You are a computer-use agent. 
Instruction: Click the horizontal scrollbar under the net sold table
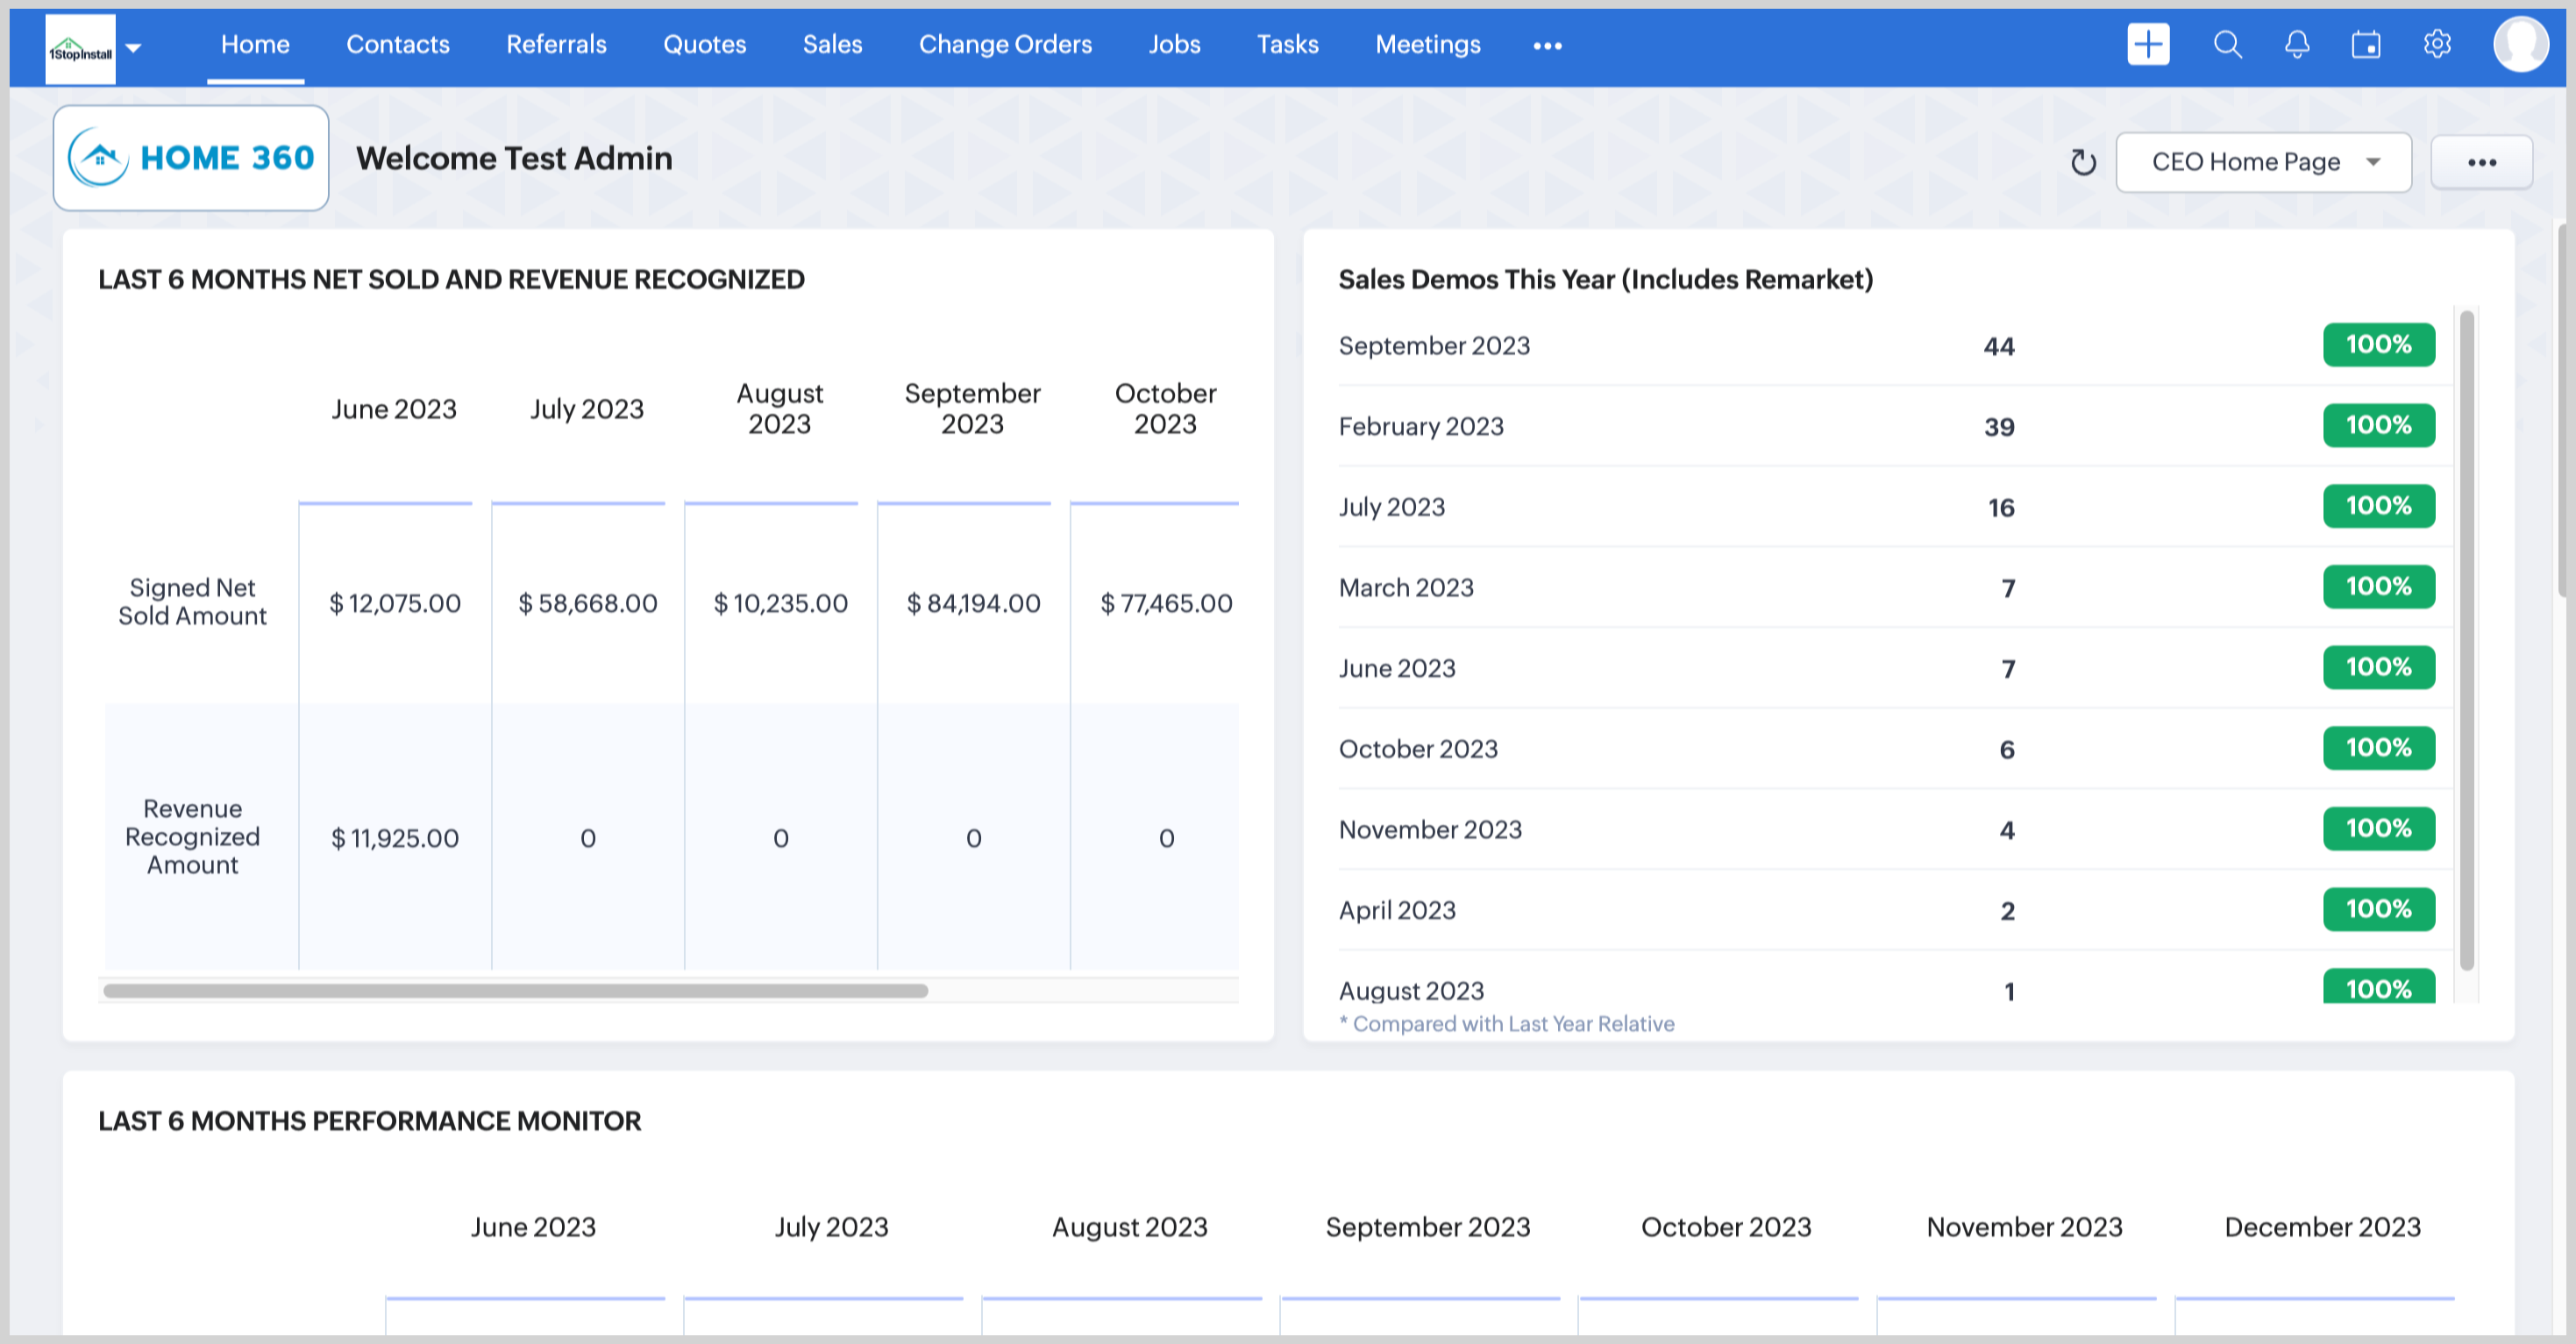[515, 990]
